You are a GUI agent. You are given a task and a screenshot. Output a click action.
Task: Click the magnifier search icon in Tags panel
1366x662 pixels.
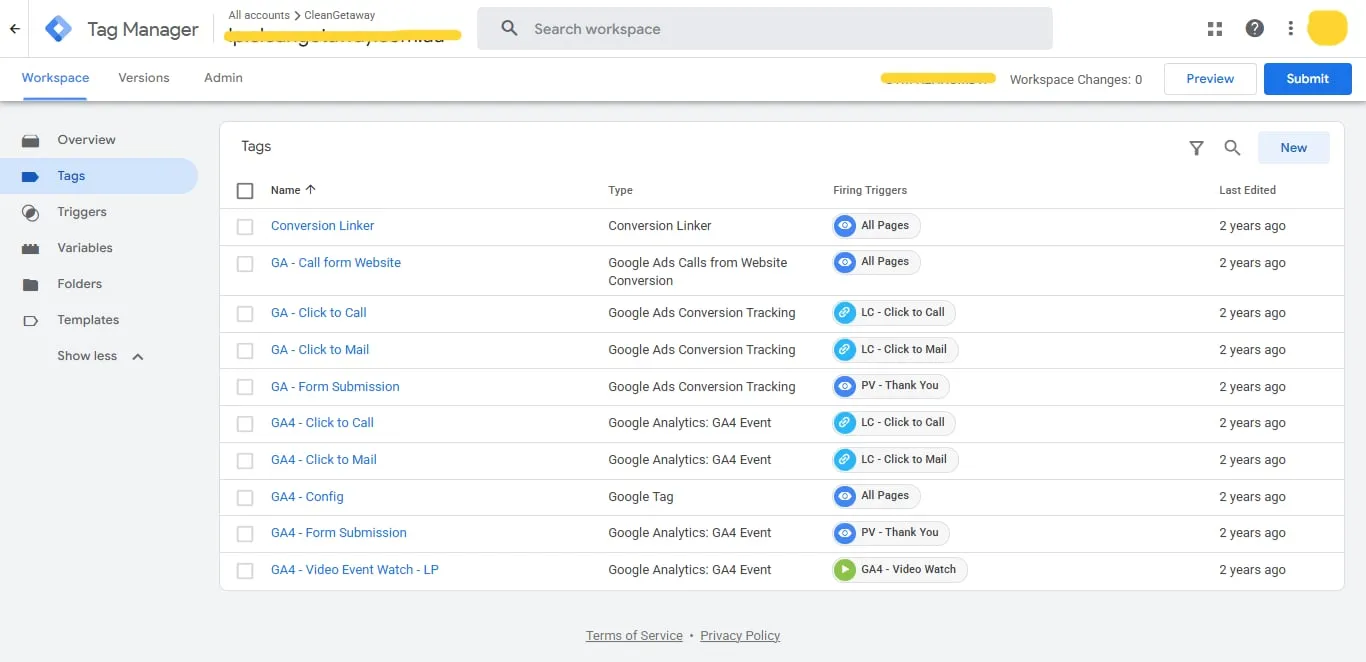(x=1232, y=148)
